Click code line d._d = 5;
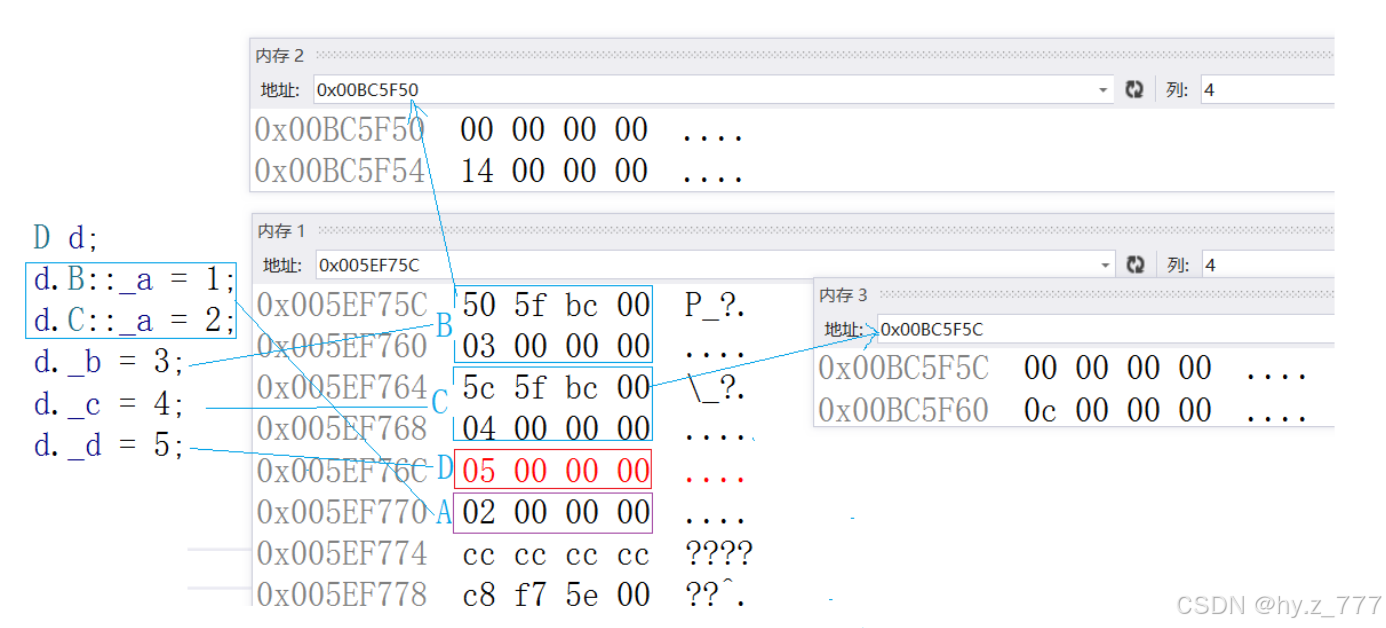This screenshot has width=1386, height=628. pyautogui.click(x=110, y=445)
